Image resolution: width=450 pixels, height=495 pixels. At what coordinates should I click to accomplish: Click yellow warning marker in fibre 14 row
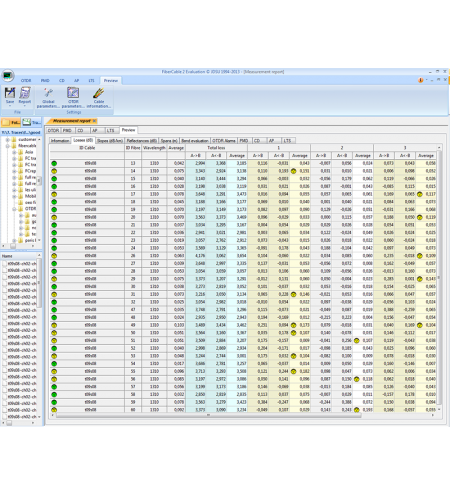293,171
